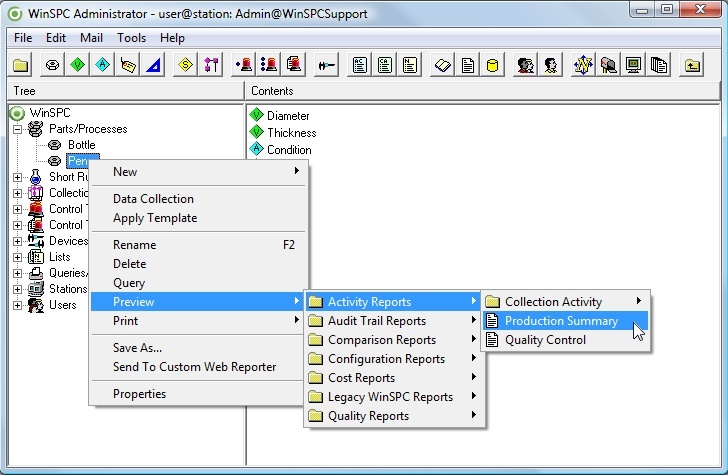Click the tag toolbar icon
This screenshot has width=728, height=475.
(x=128, y=65)
